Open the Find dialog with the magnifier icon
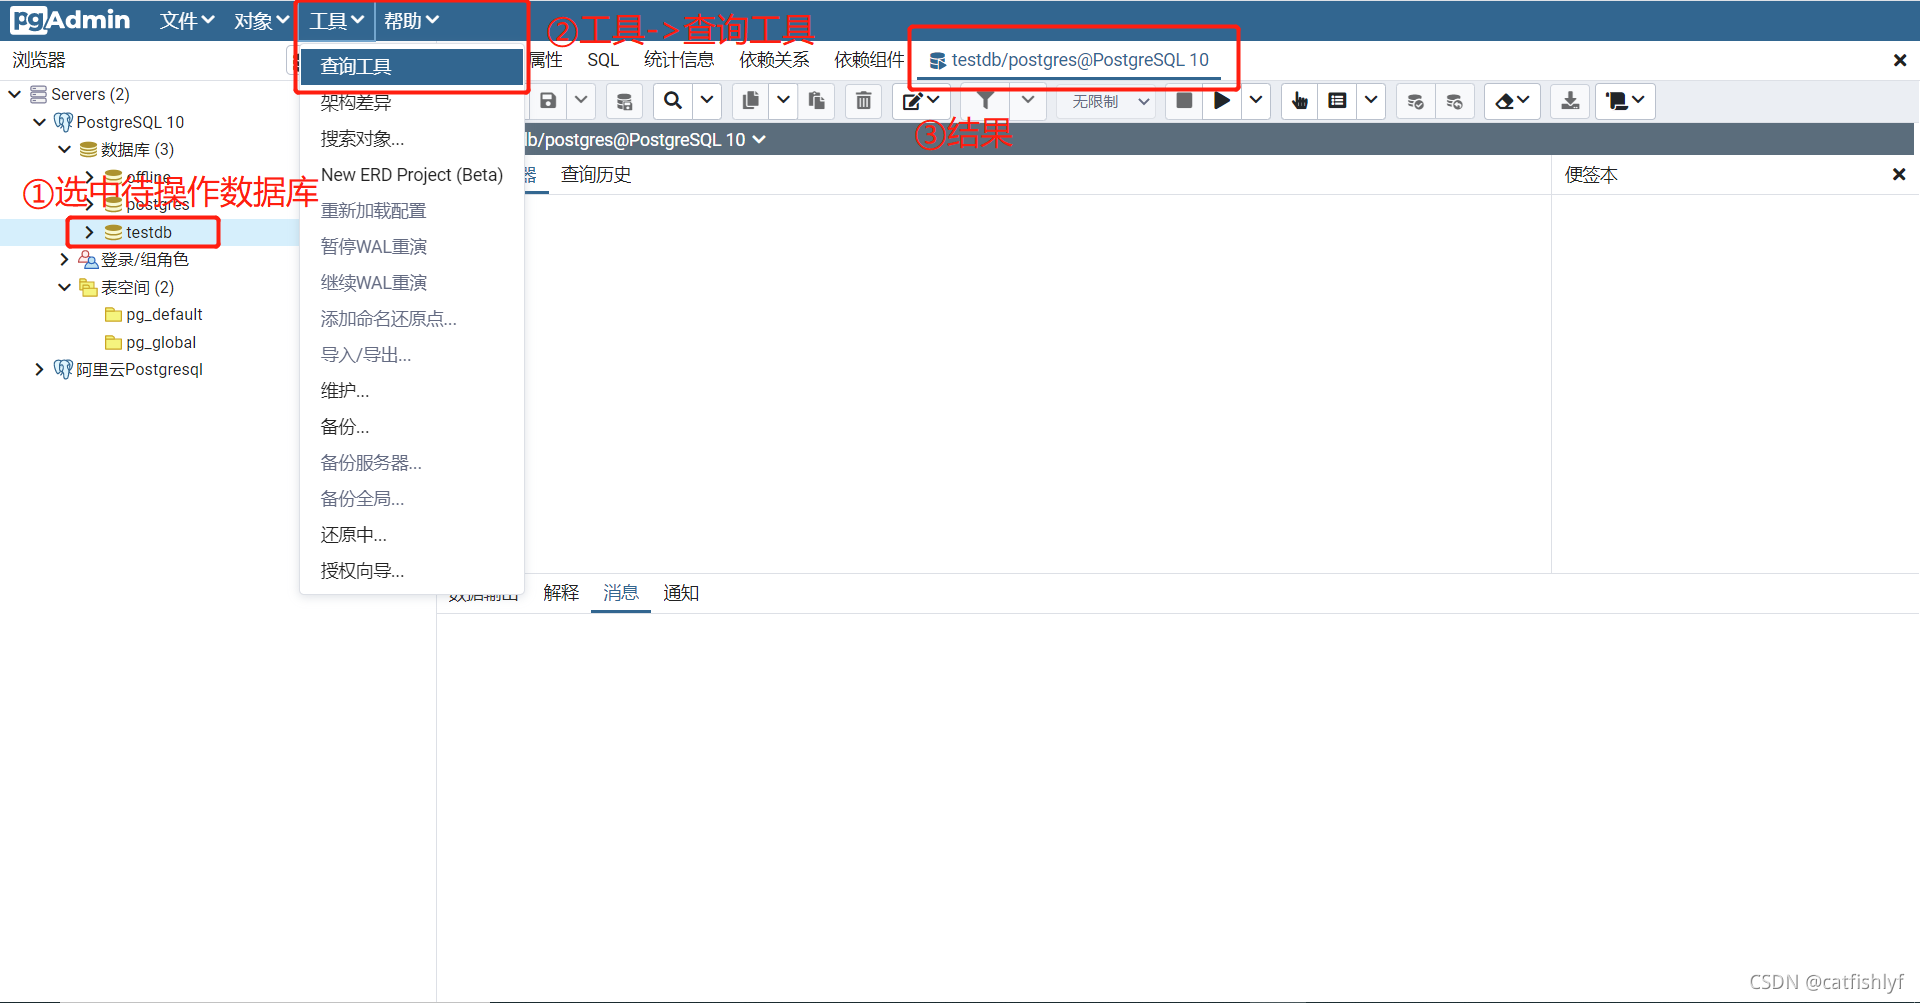 click(x=671, y=101)
